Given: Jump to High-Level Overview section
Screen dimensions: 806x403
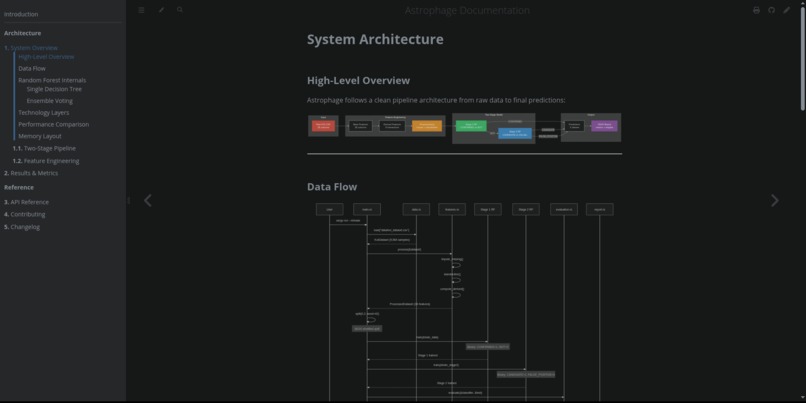Looking at the screenshot, I should 46,57.
